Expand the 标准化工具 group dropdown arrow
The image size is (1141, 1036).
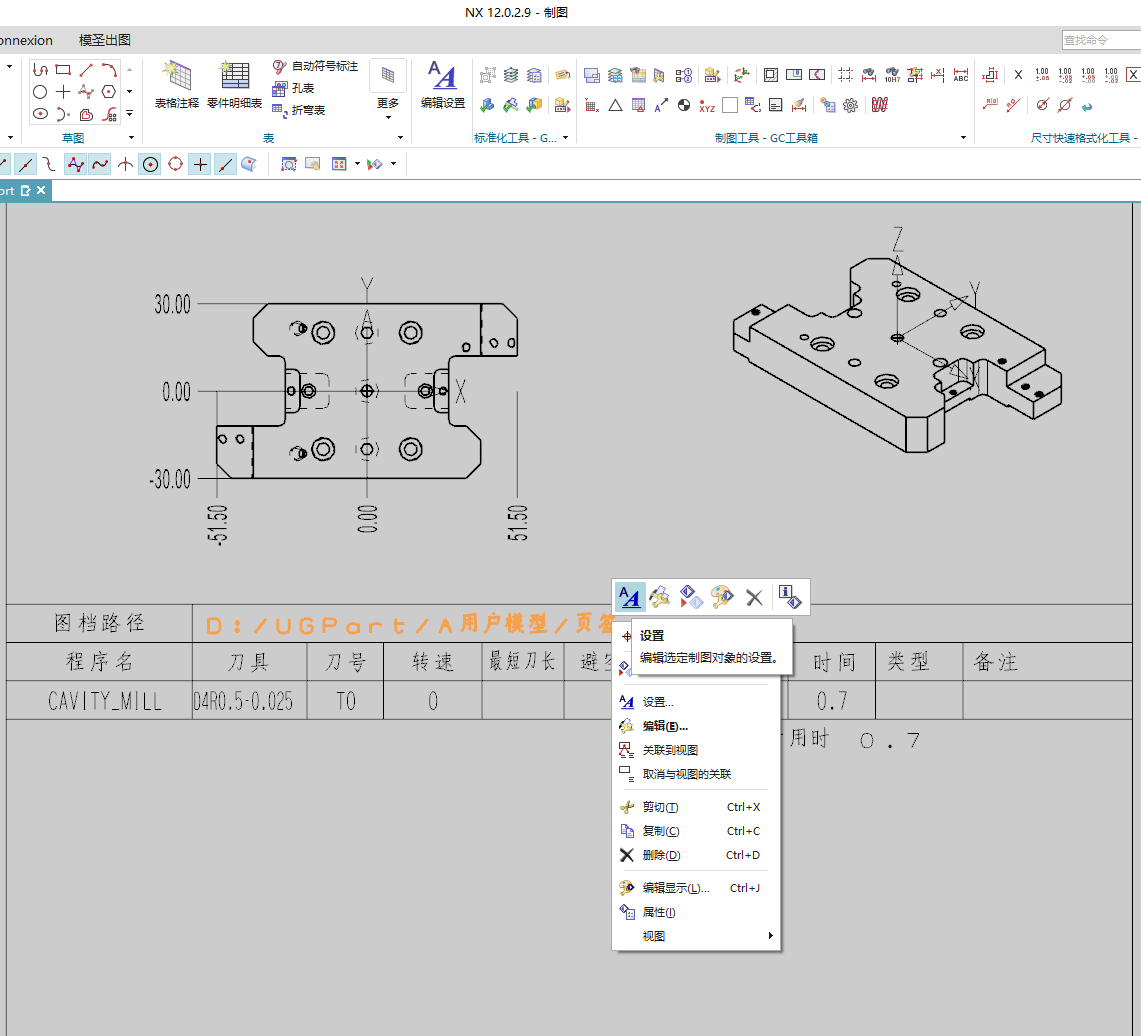pos(565,138)
